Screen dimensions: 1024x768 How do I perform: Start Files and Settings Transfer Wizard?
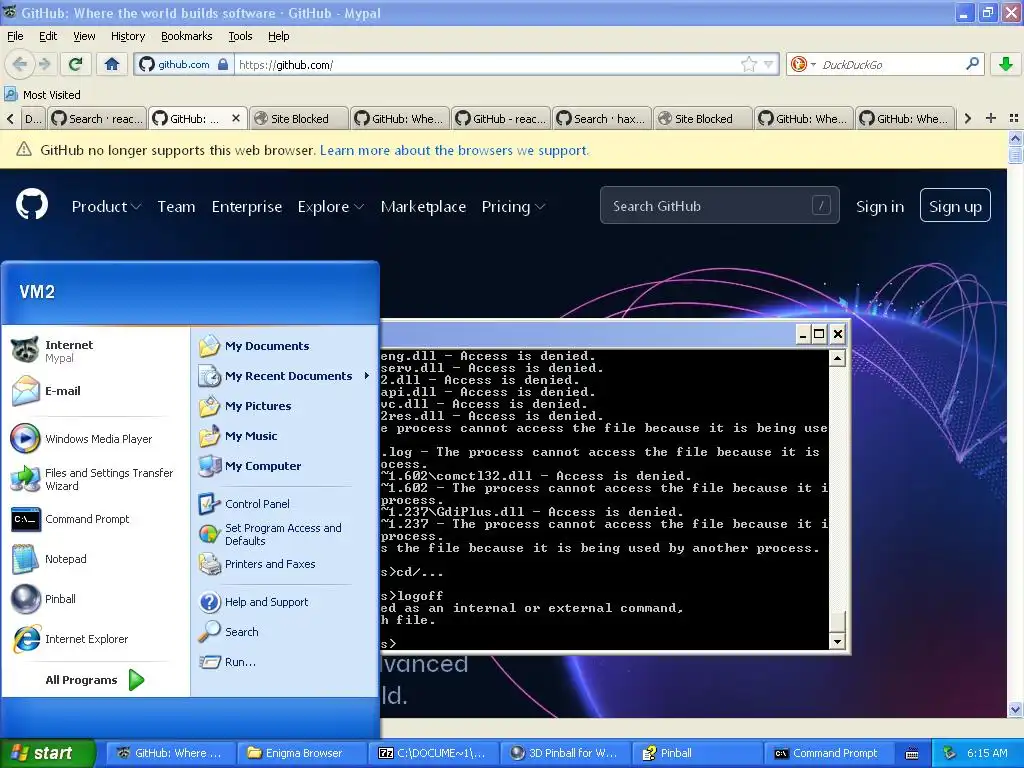point(93,479)
